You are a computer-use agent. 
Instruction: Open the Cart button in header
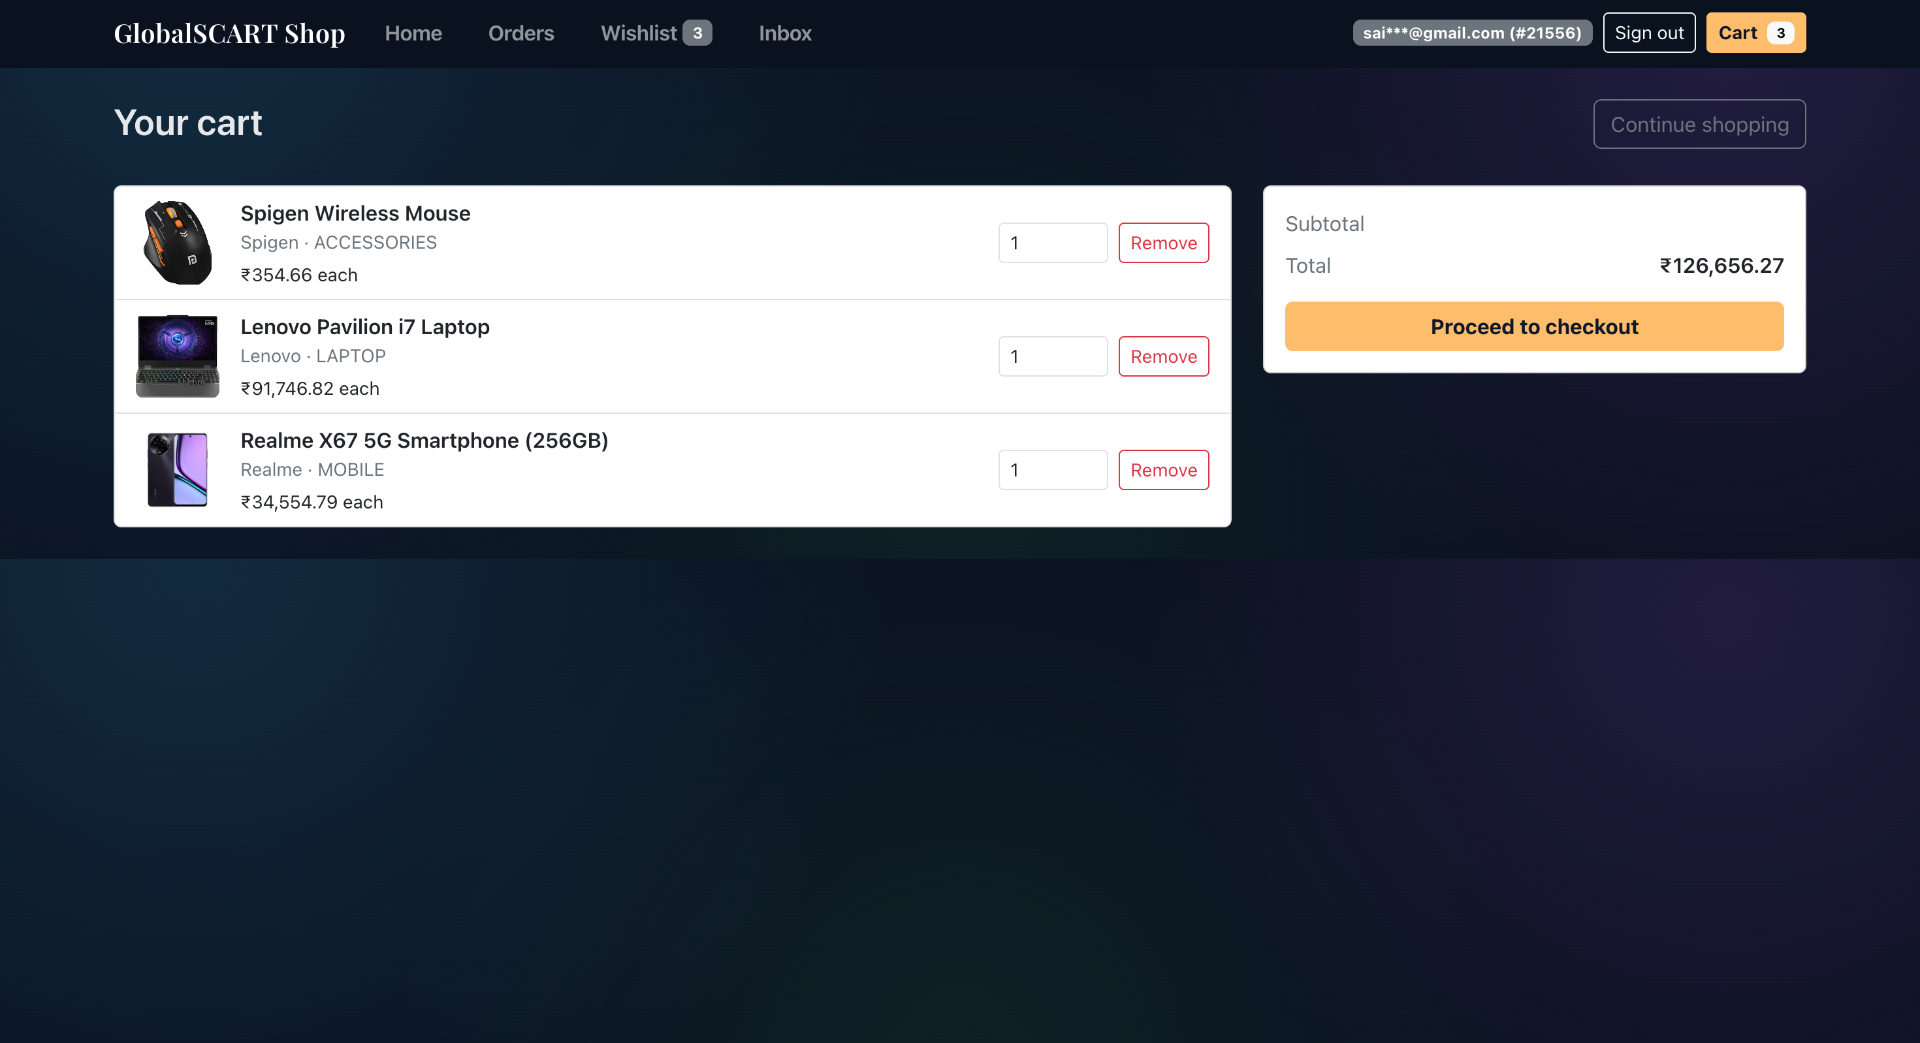coord(1756,33)
